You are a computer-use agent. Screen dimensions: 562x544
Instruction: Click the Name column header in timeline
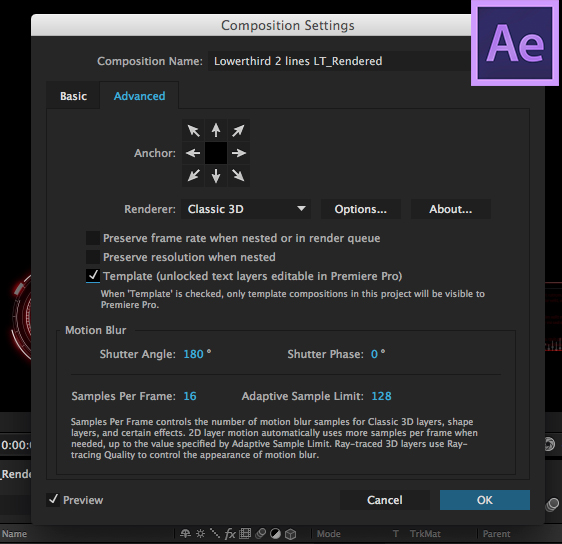pos(14,534)
